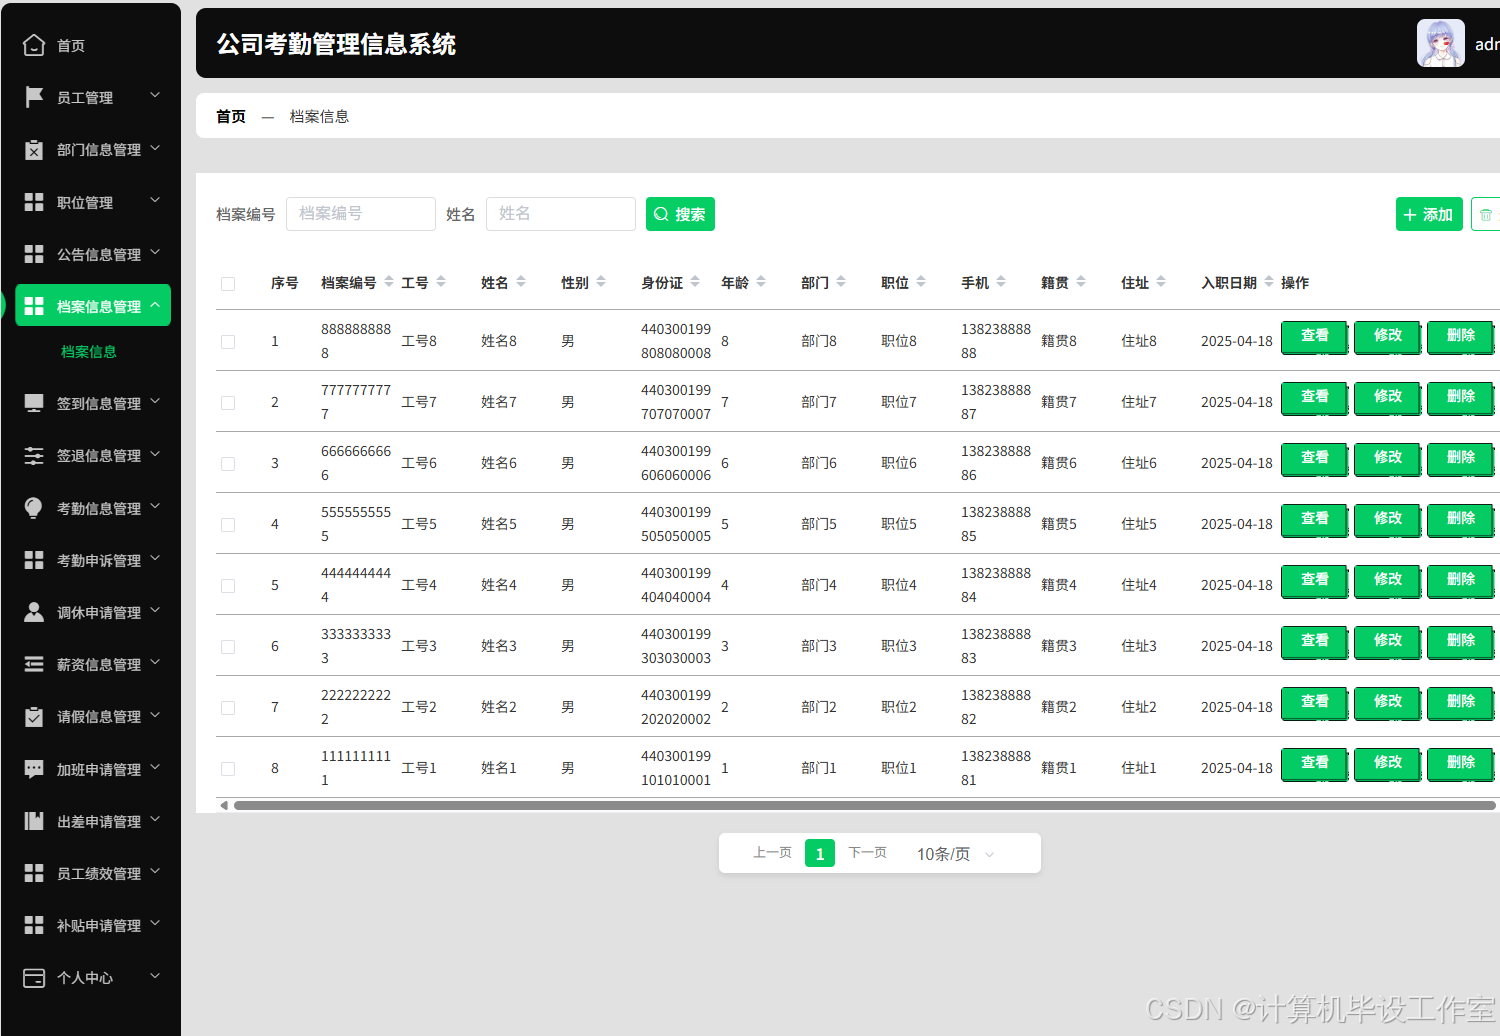1500x1036 pixels.
Task: Check the row with 姓名1
Action: (x=228, y=768)
